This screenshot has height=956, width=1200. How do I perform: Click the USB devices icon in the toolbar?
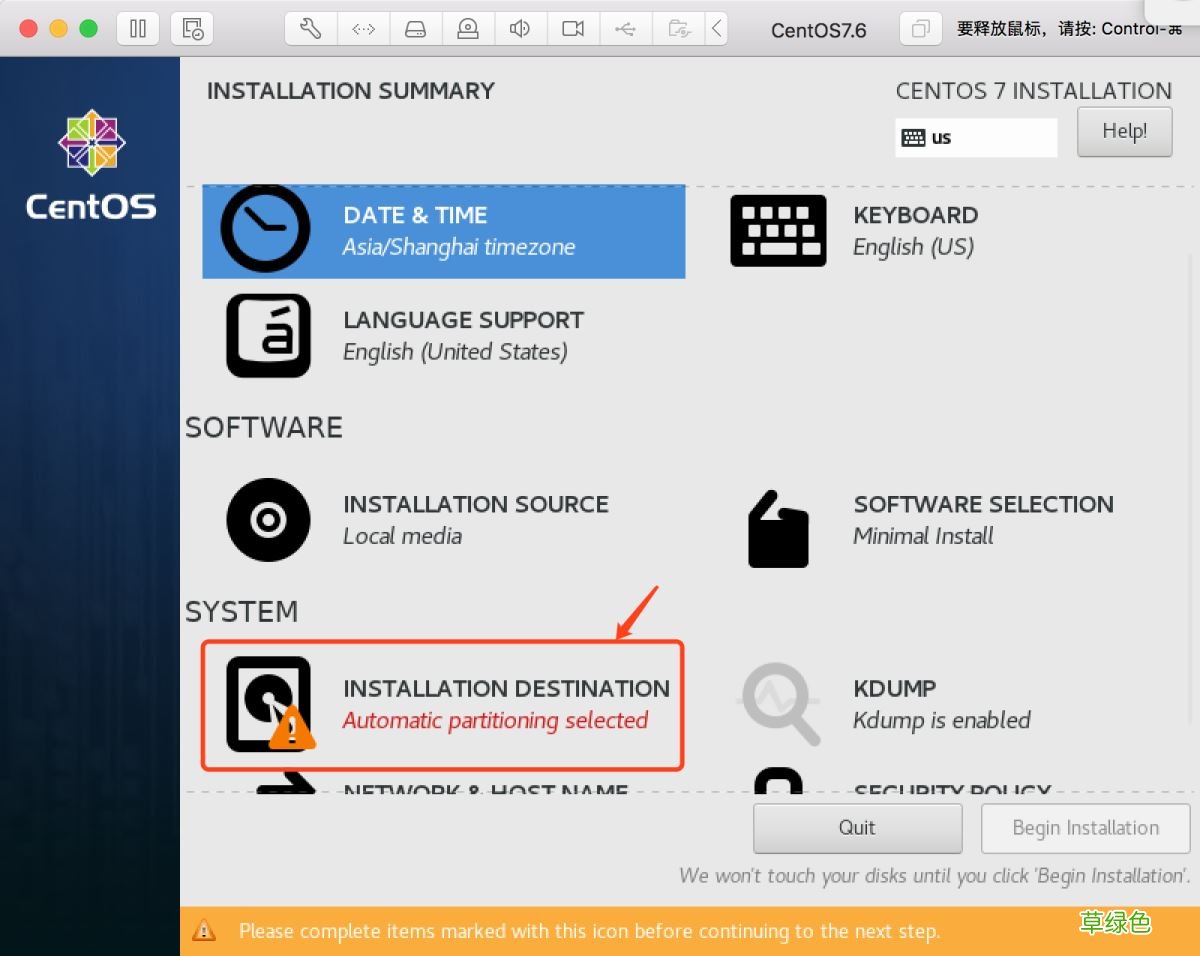(x=625, y=29)
